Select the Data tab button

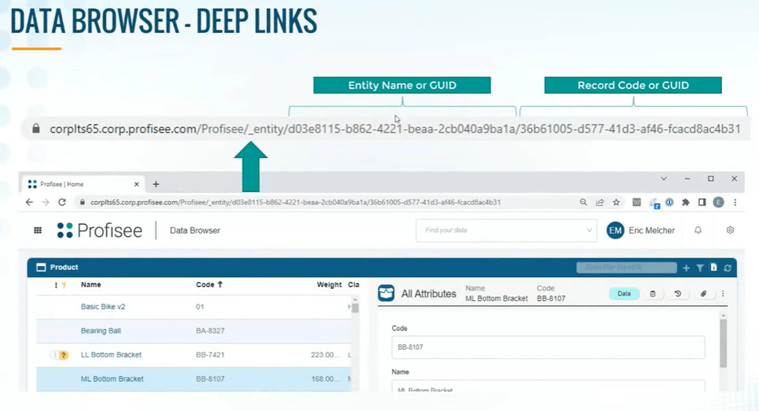(x=624, y=294)
